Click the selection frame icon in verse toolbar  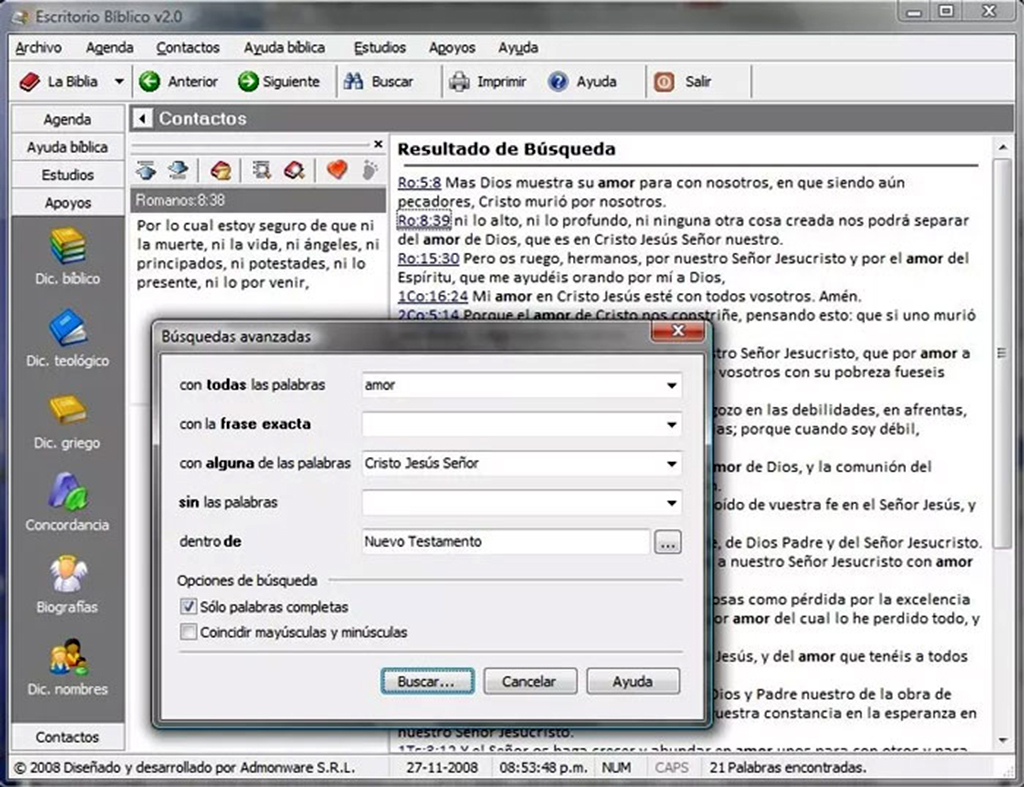click(261, 170)
